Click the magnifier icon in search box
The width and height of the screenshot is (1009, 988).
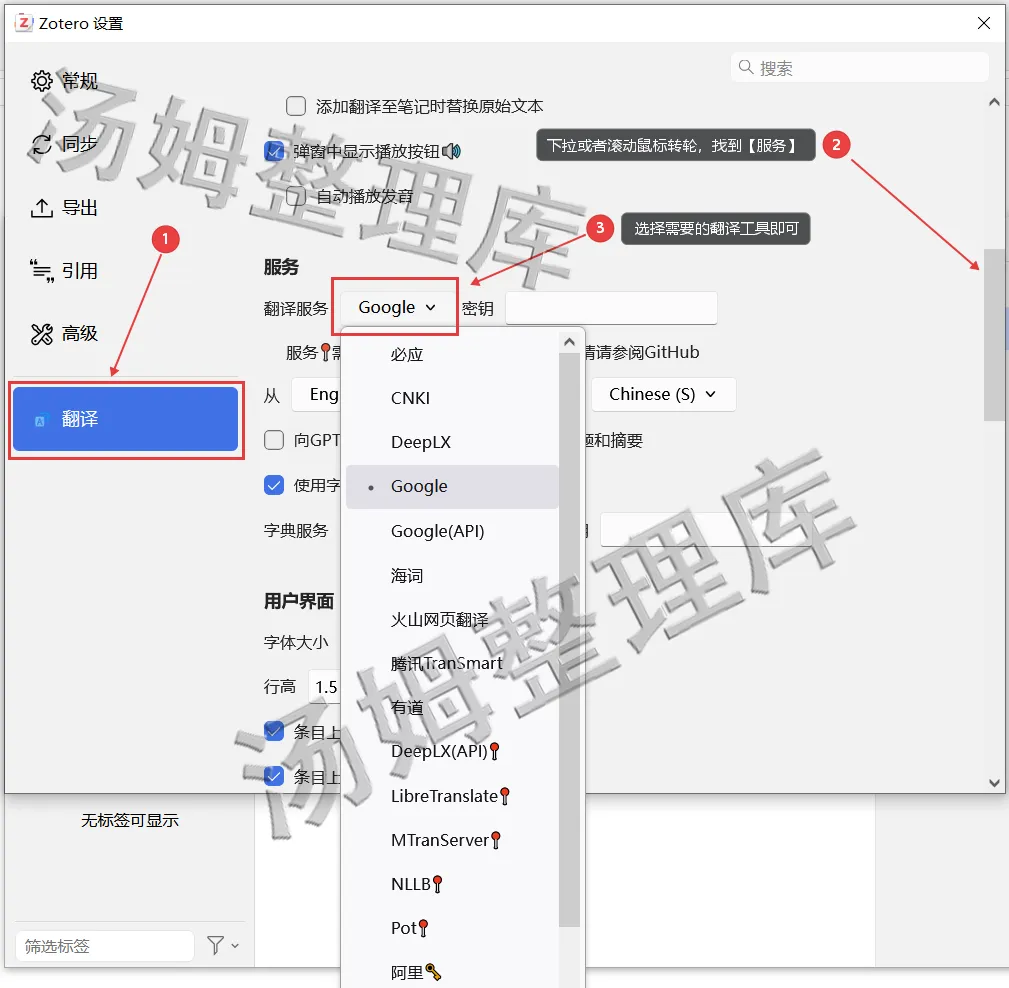point(746,67)
